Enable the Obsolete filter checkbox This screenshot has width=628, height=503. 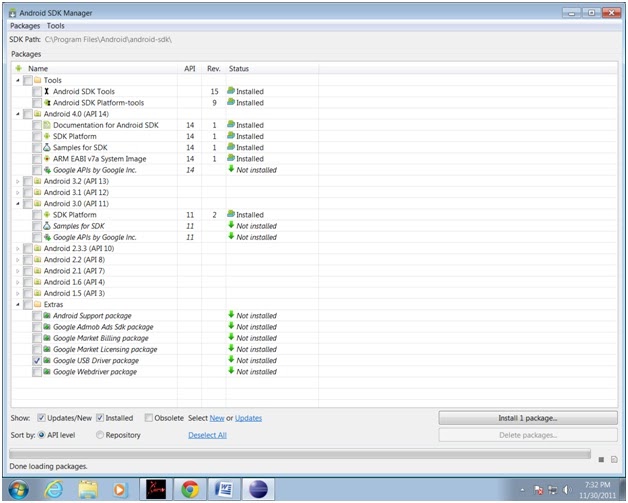click(149, 418)
